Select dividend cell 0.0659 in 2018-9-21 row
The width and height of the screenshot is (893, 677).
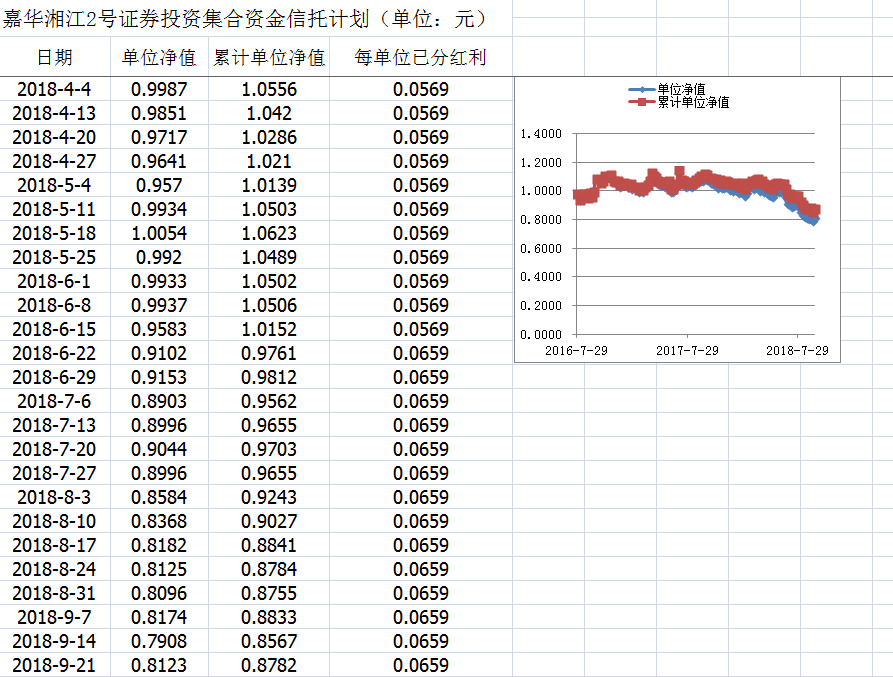pos(420,665)
